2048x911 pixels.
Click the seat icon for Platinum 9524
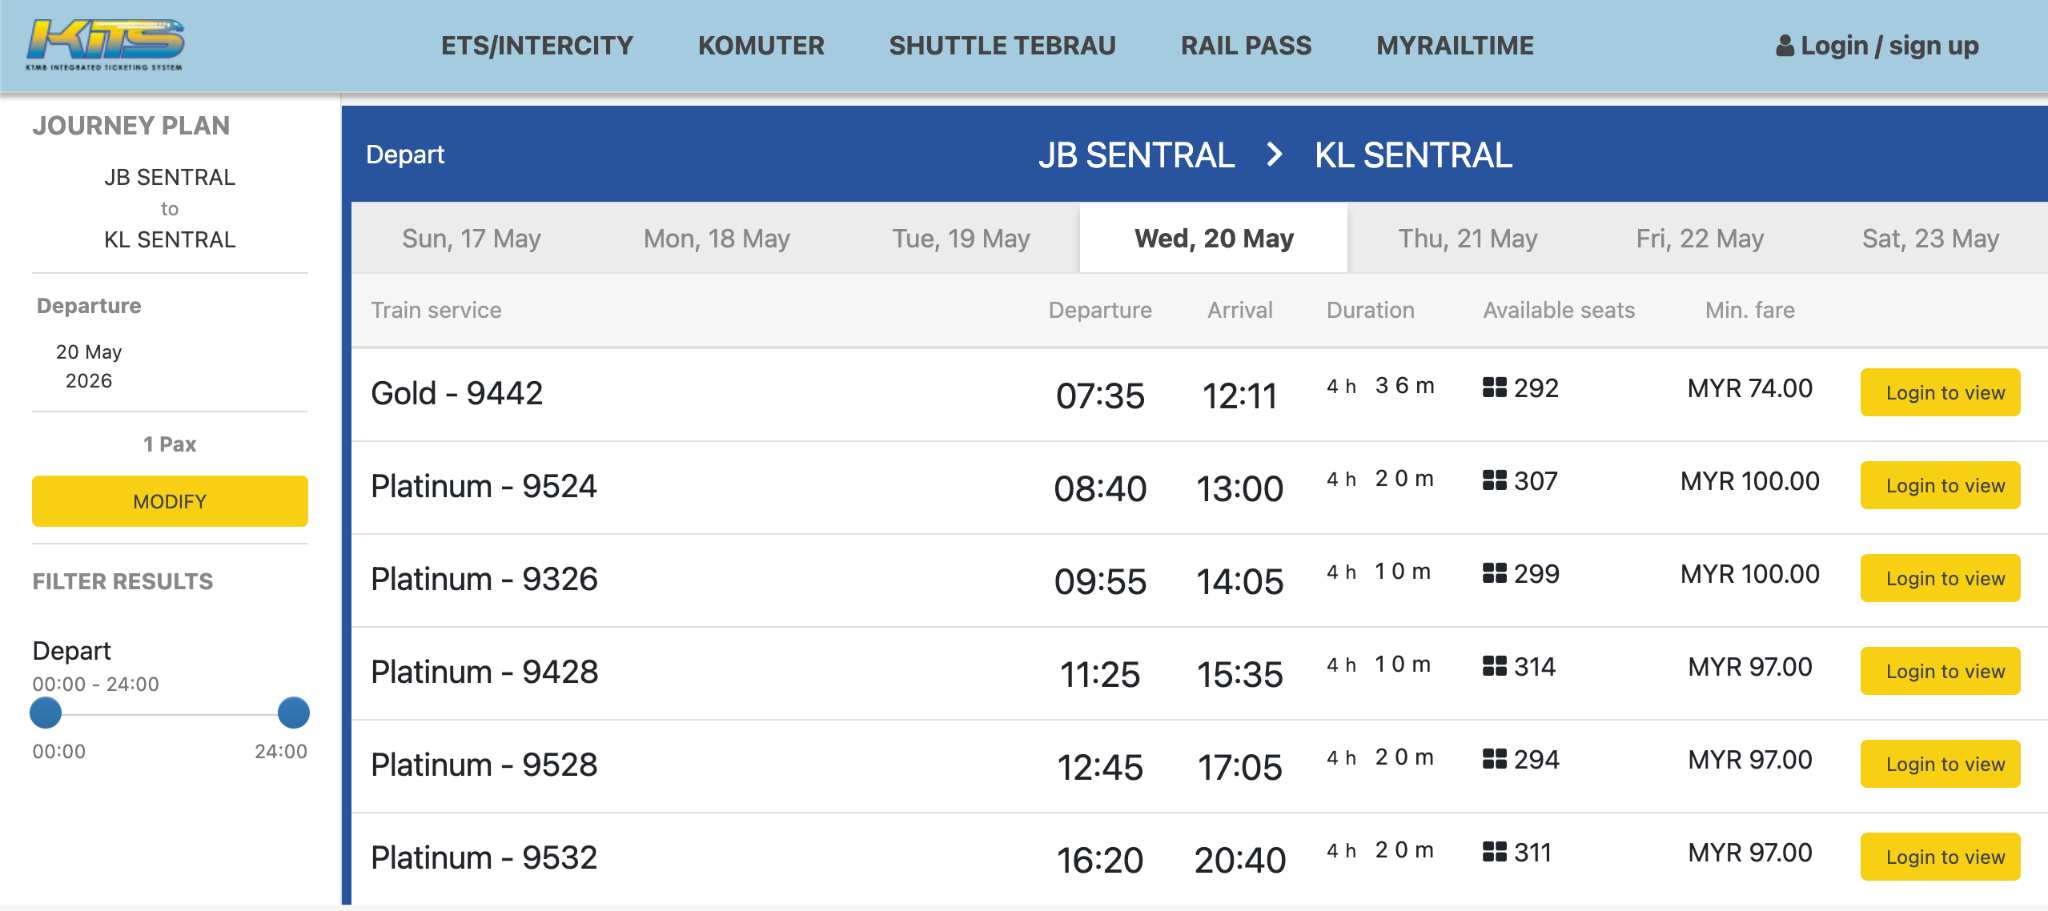[x=1494, y=481]
